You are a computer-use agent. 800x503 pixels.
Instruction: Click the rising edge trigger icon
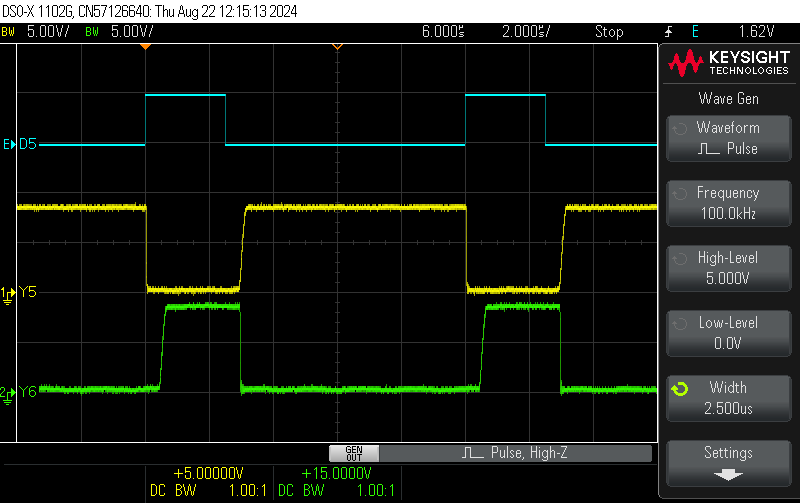(667, 32)
